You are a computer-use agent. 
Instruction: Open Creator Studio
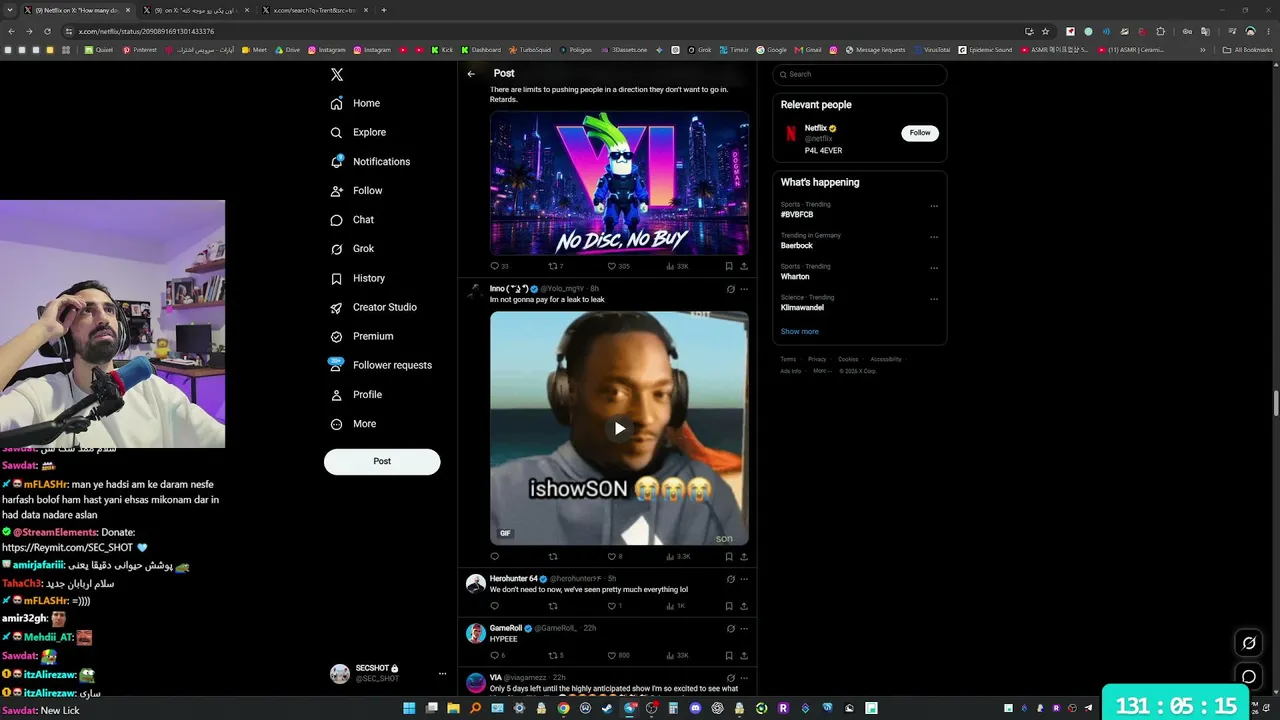373,307
